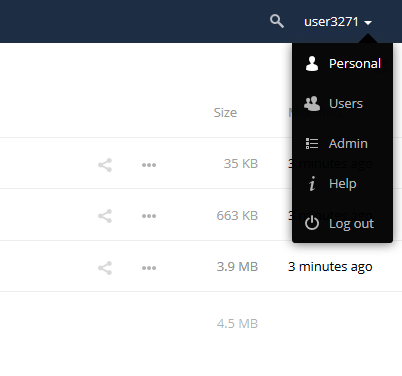The image size is (402, 376).
Task: Select the Users menu entry
Action: [x=342, y=103]
